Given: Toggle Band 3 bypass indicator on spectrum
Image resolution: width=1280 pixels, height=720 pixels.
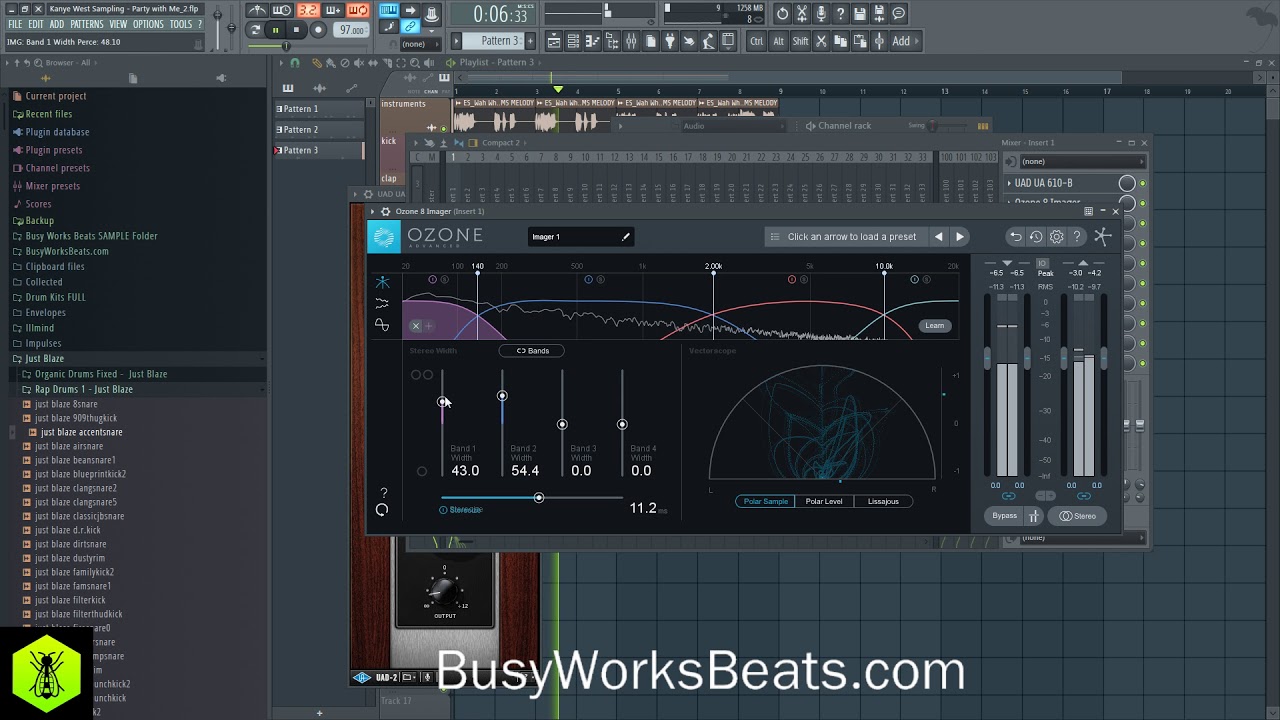Looking at the screenshot, I should tap(792, 280).
